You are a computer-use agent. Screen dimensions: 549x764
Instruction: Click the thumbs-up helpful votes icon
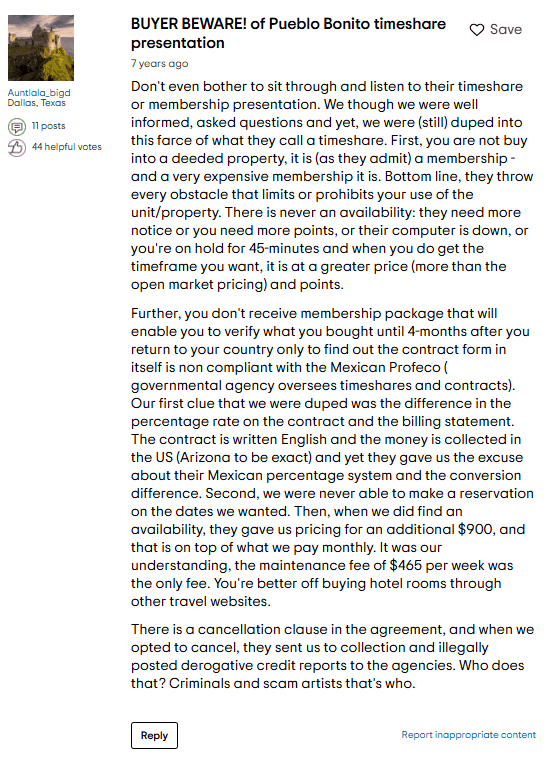(17, 148)
